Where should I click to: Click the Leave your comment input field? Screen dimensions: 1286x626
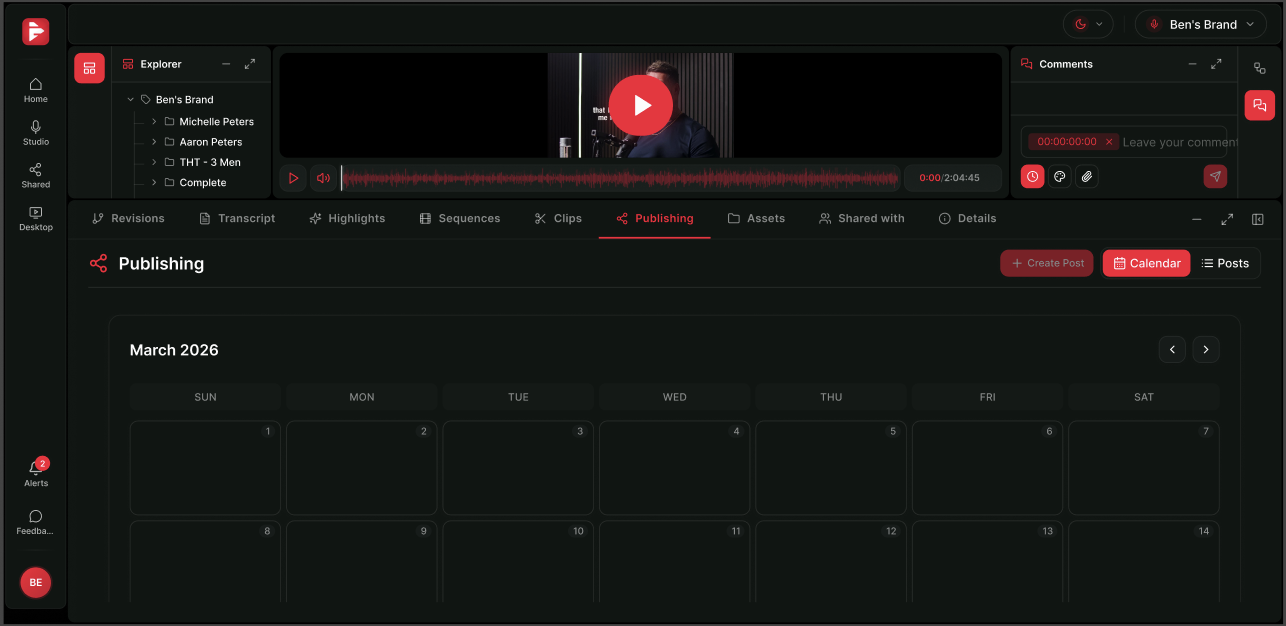(x=1180, y=141)
